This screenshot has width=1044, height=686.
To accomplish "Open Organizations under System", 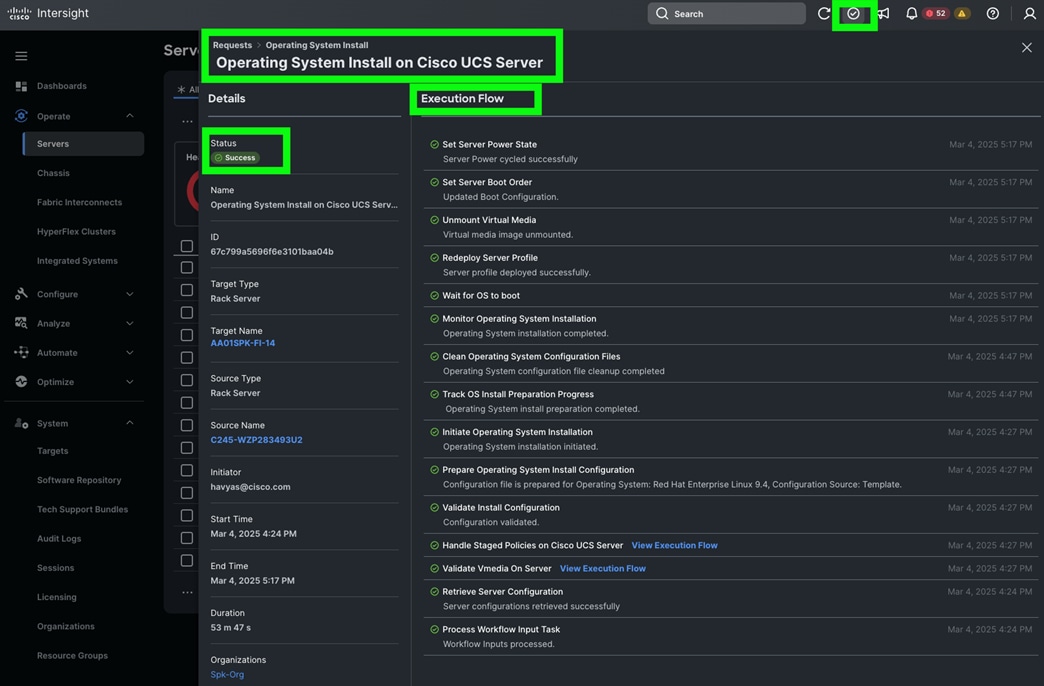I will [x=65, y=627].
